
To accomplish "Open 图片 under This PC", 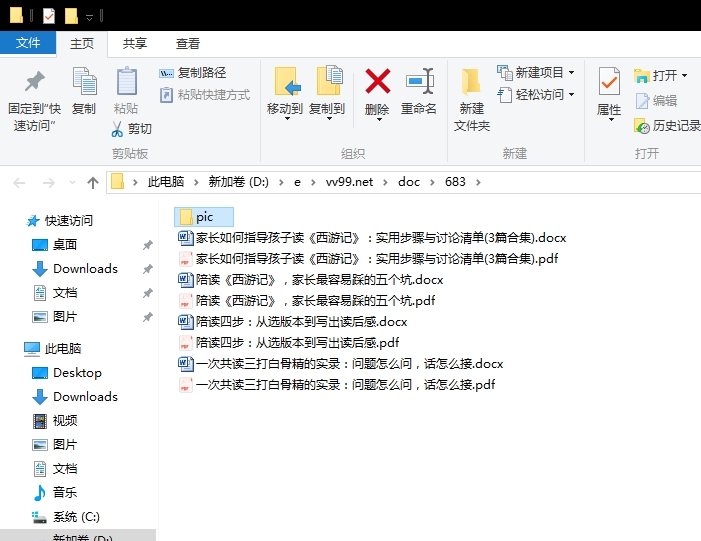I will [x=54, y=445].
